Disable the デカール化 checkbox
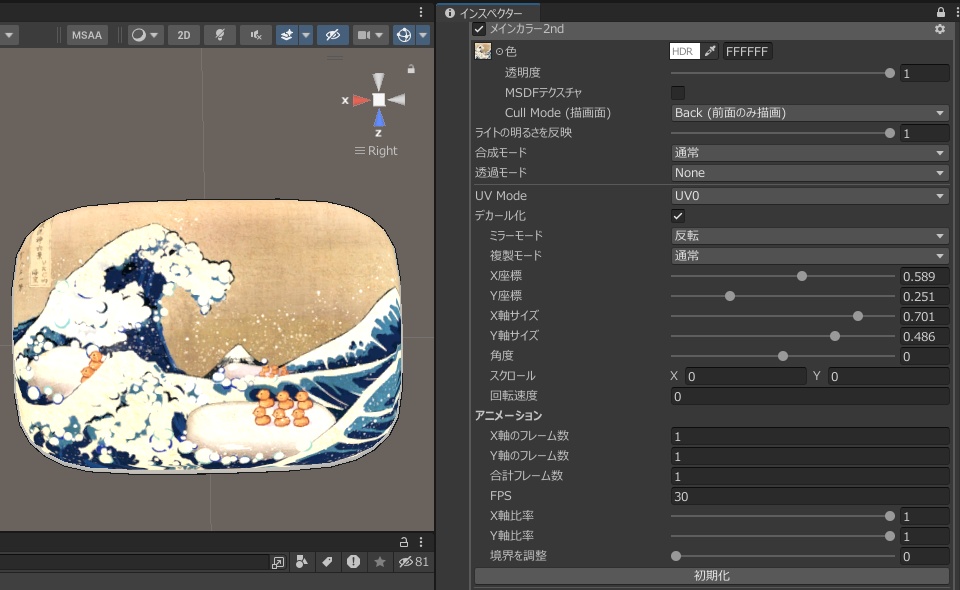 677,215
